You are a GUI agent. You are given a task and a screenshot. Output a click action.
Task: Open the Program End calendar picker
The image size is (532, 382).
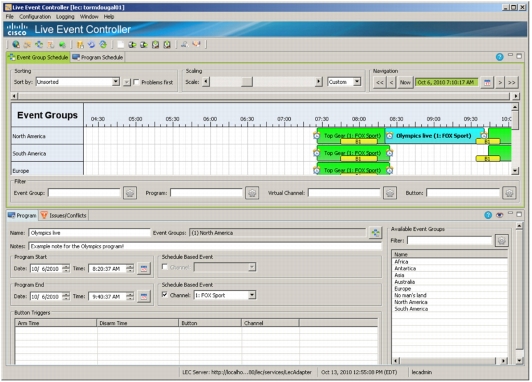tap(144, 297)
